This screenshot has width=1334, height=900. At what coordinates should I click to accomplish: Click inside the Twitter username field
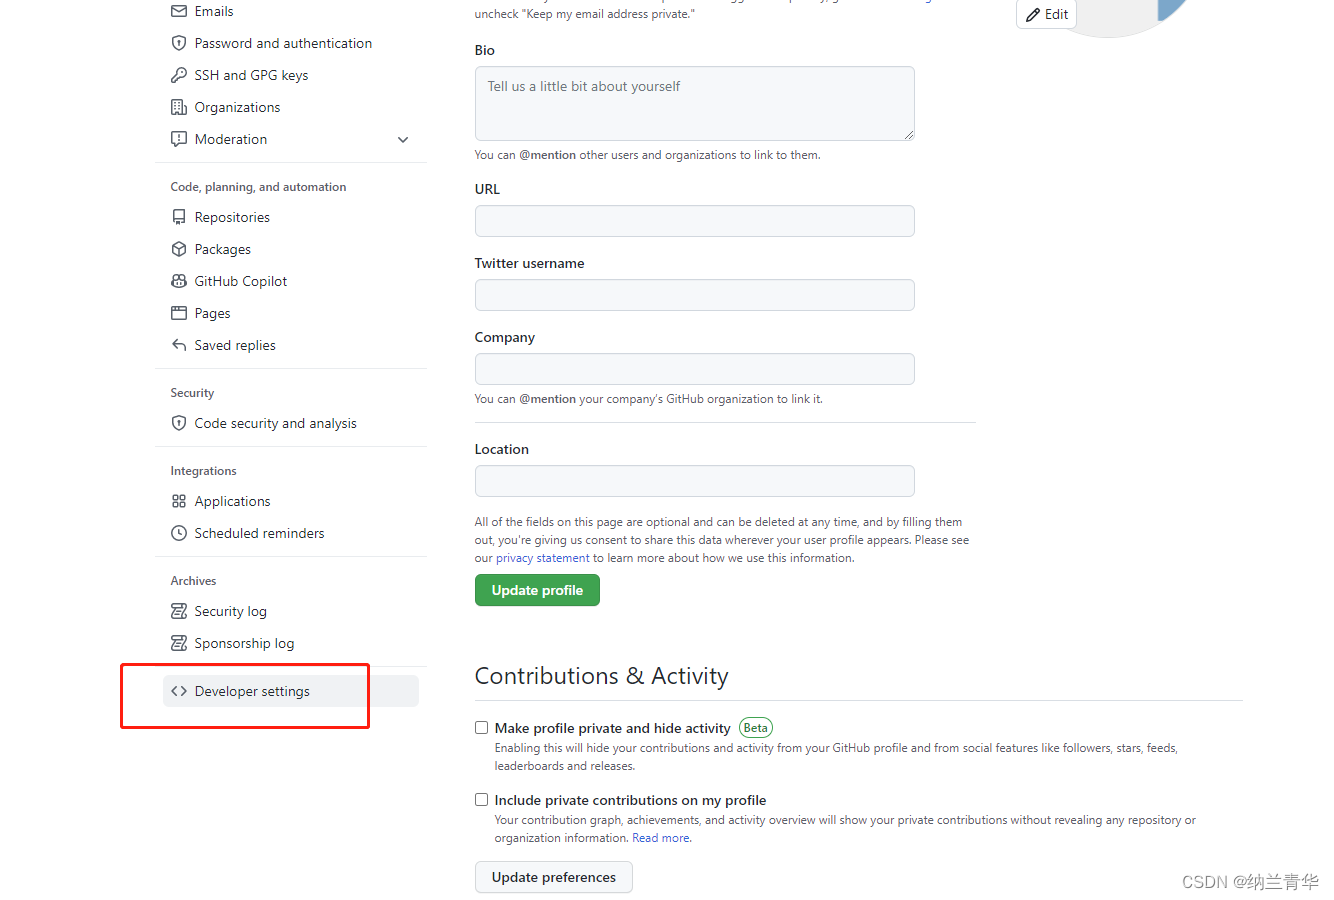pyautogui.click(x=694, y=295)
